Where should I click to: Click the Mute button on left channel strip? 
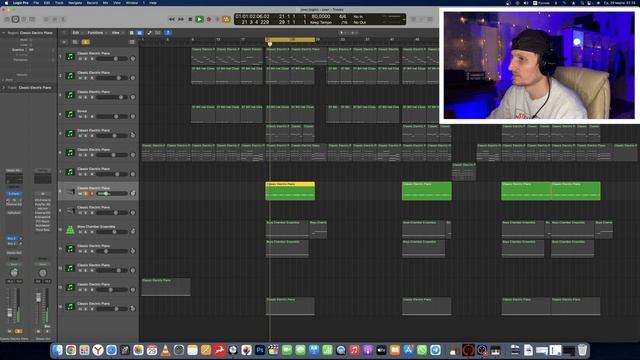tap(10, 331)
